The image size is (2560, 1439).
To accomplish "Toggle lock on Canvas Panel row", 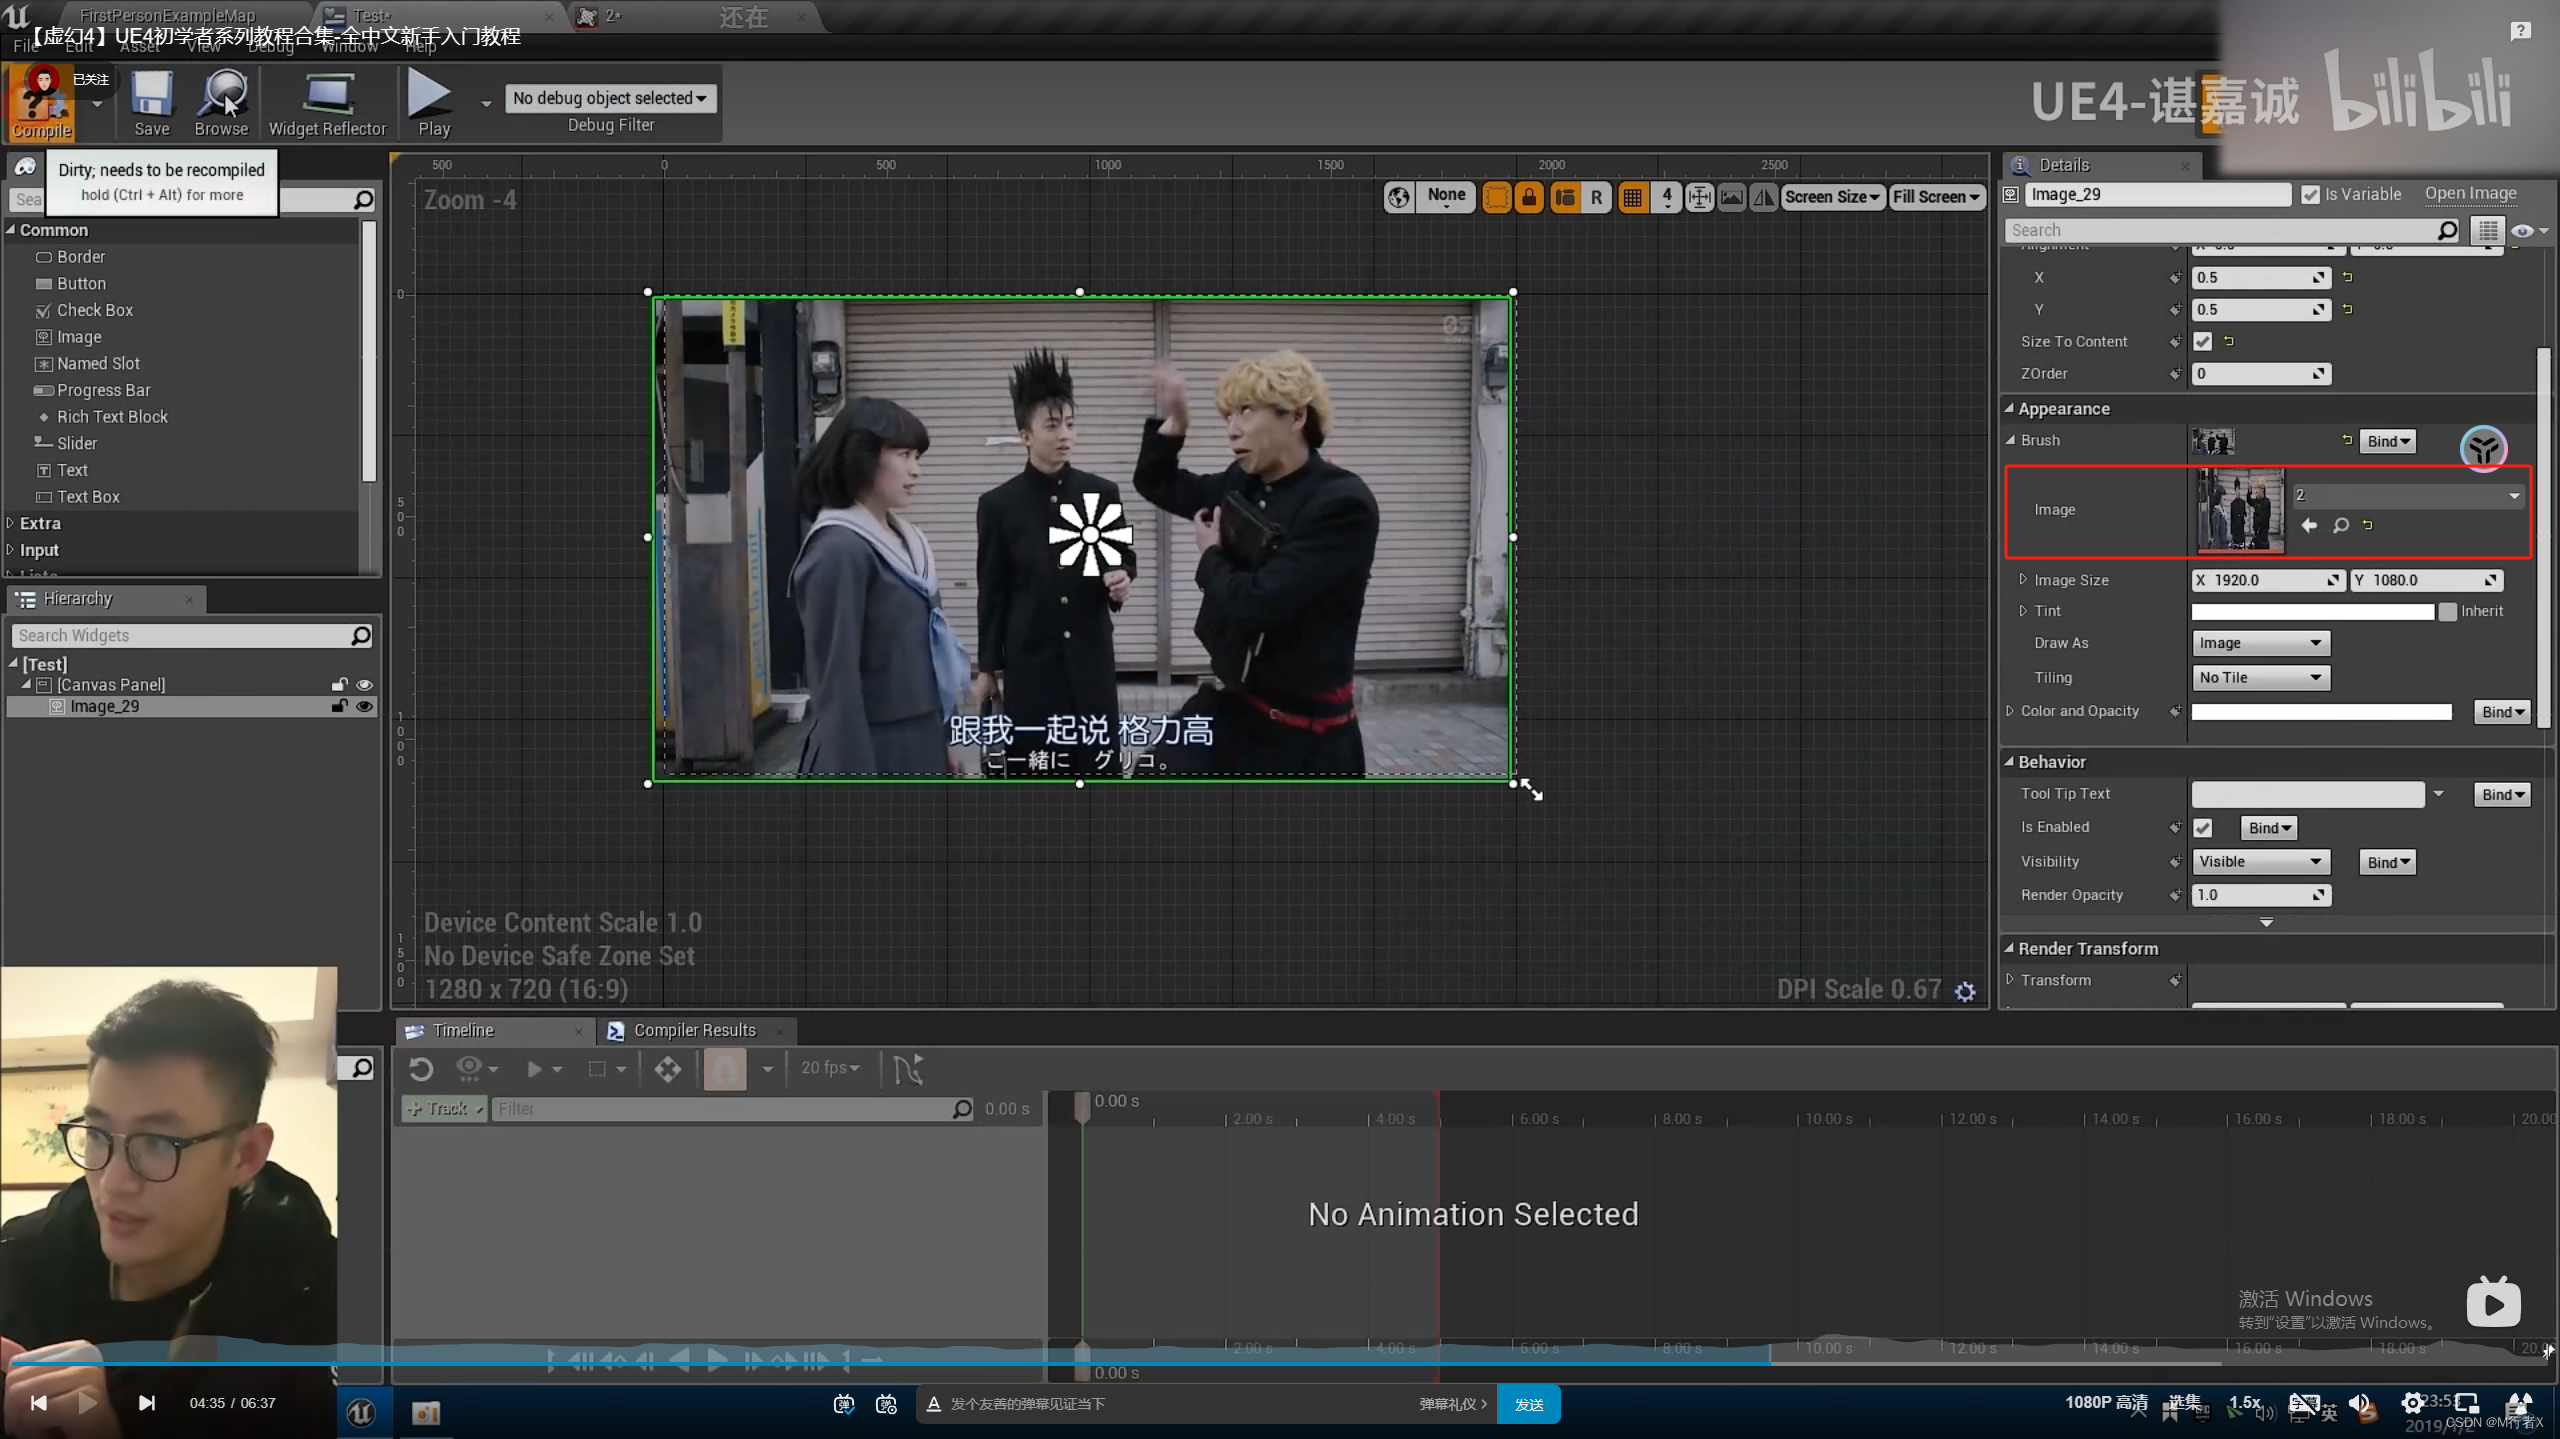I will coord(340,685).
